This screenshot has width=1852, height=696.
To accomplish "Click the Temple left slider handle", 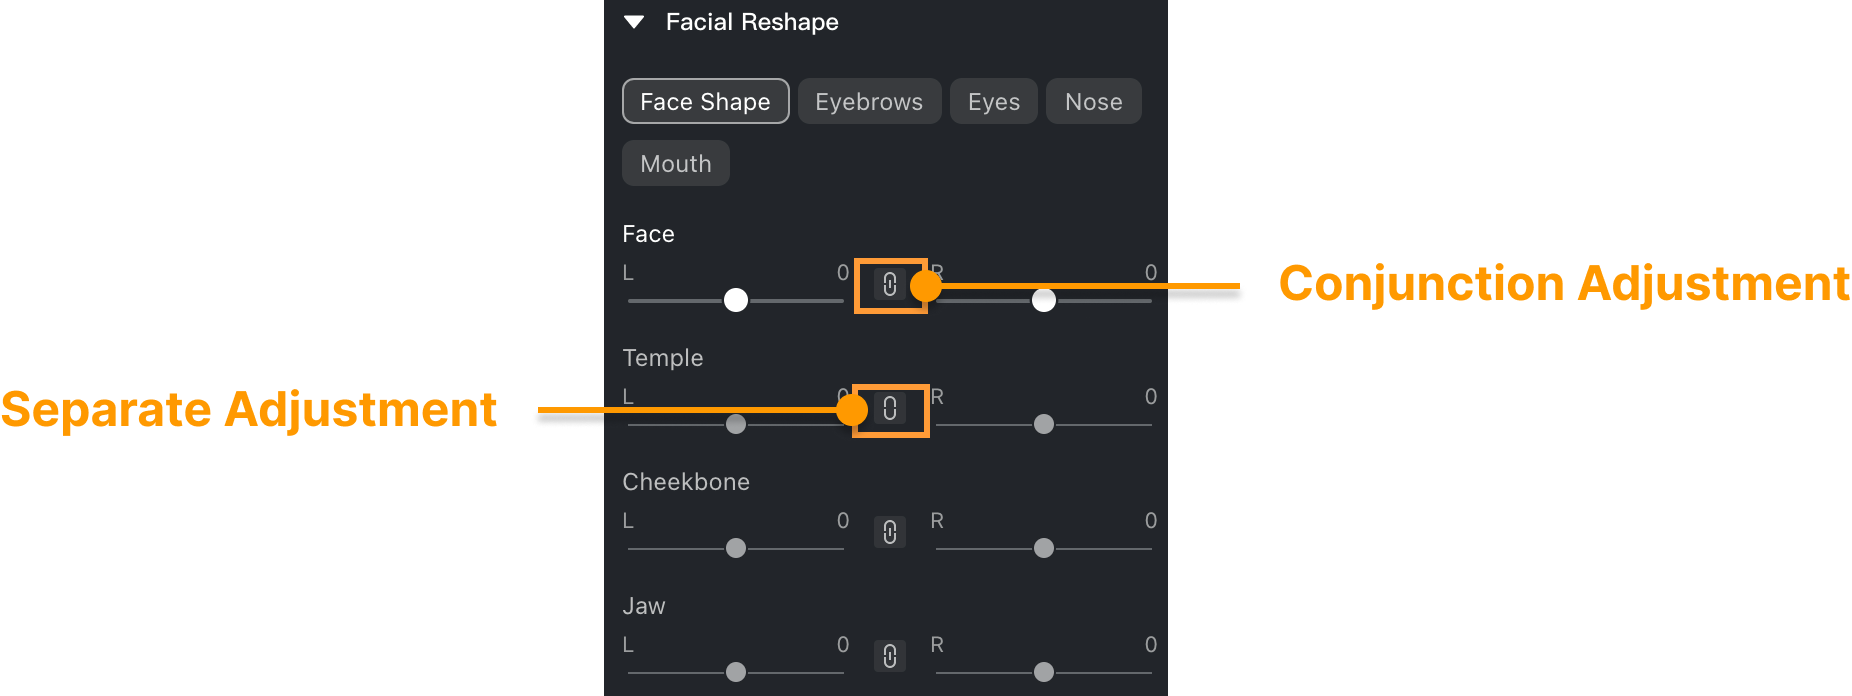I will click(x=736, y=424).
